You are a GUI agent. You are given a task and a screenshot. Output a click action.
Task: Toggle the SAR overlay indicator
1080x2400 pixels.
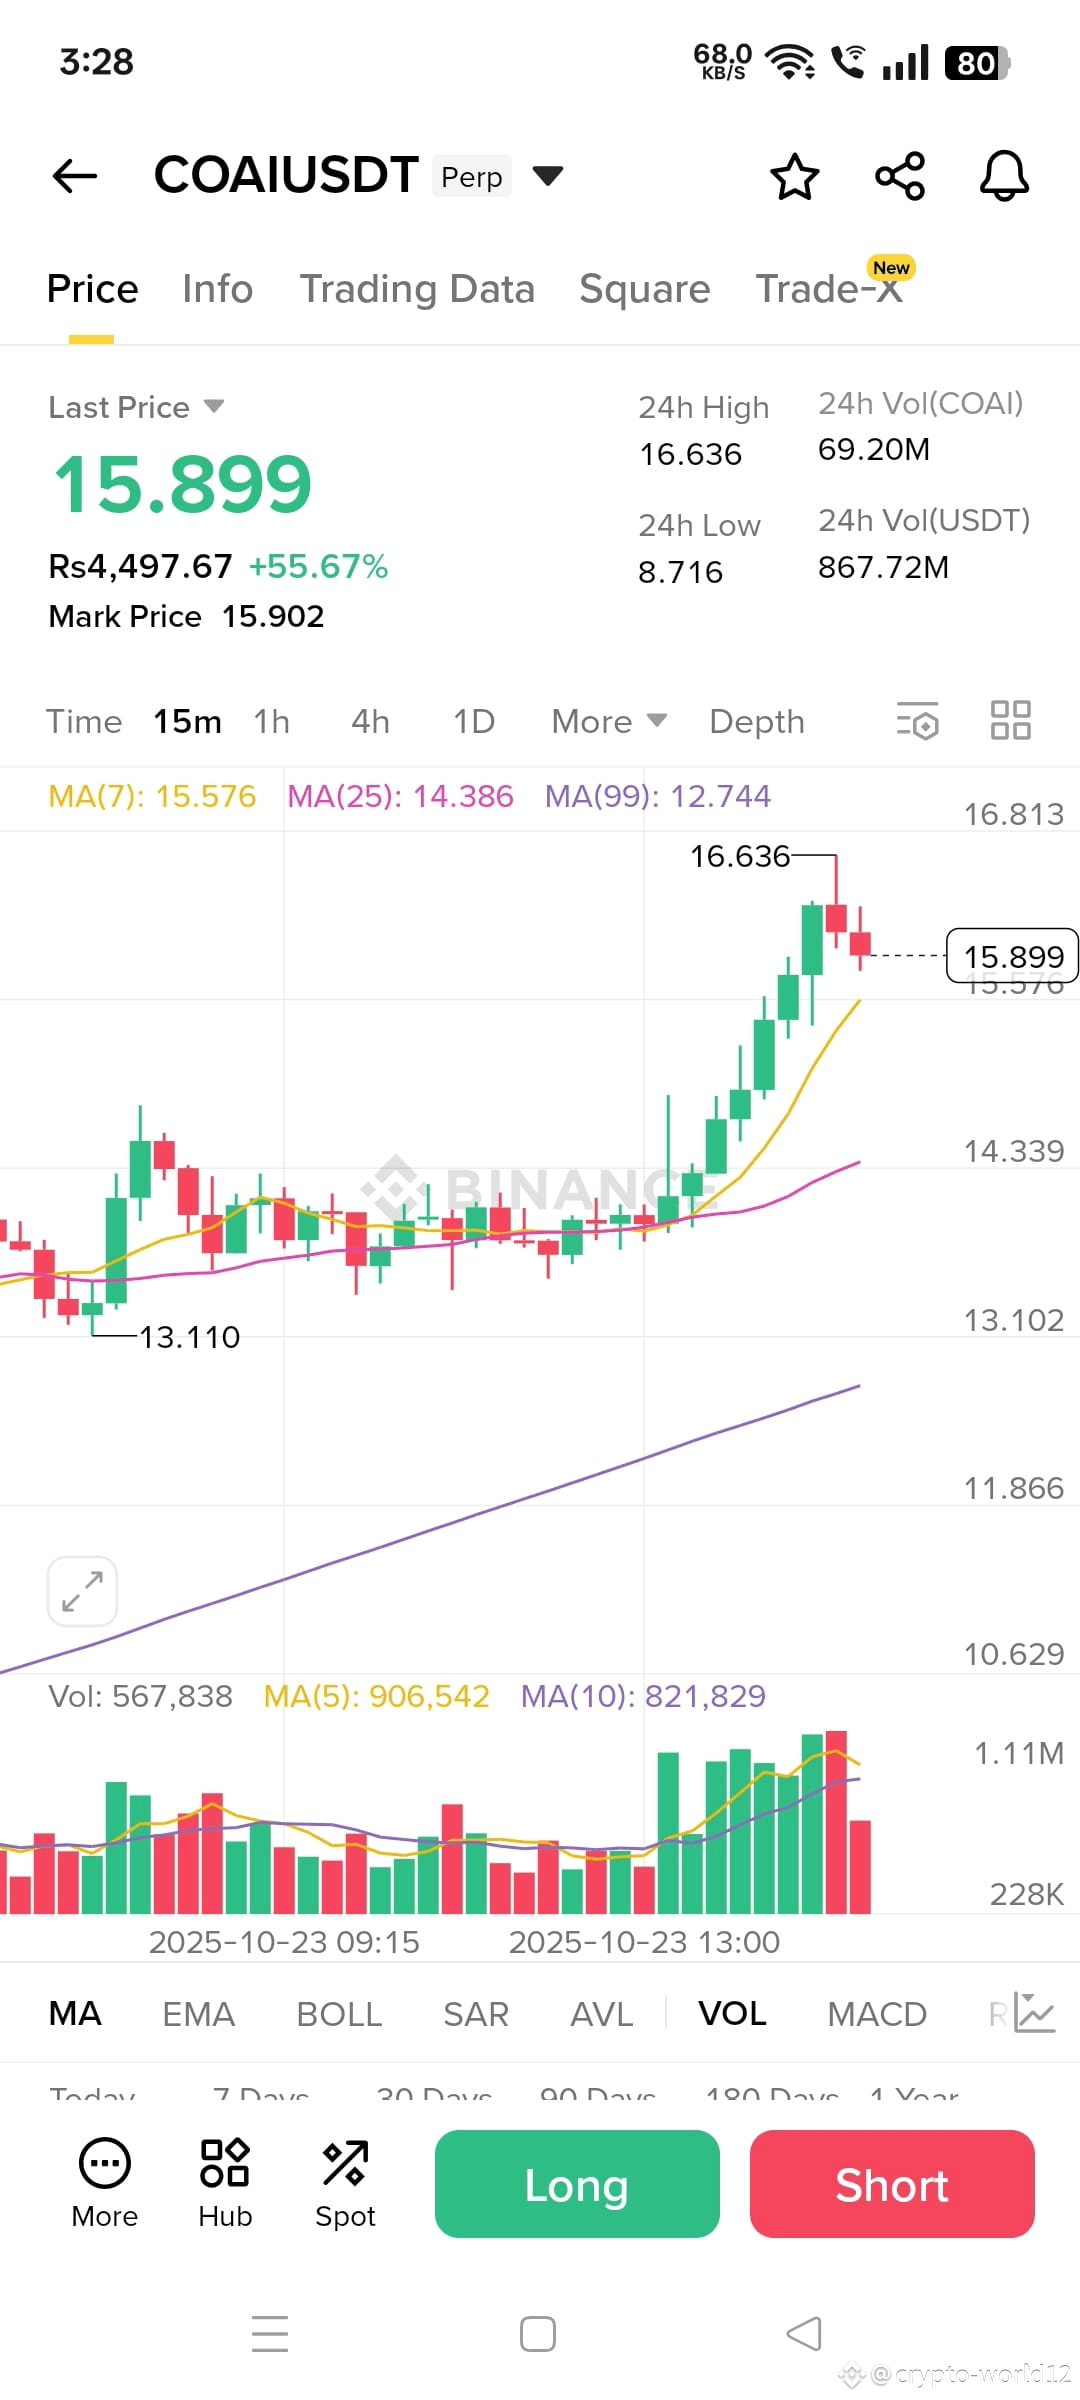point(476,2013)
